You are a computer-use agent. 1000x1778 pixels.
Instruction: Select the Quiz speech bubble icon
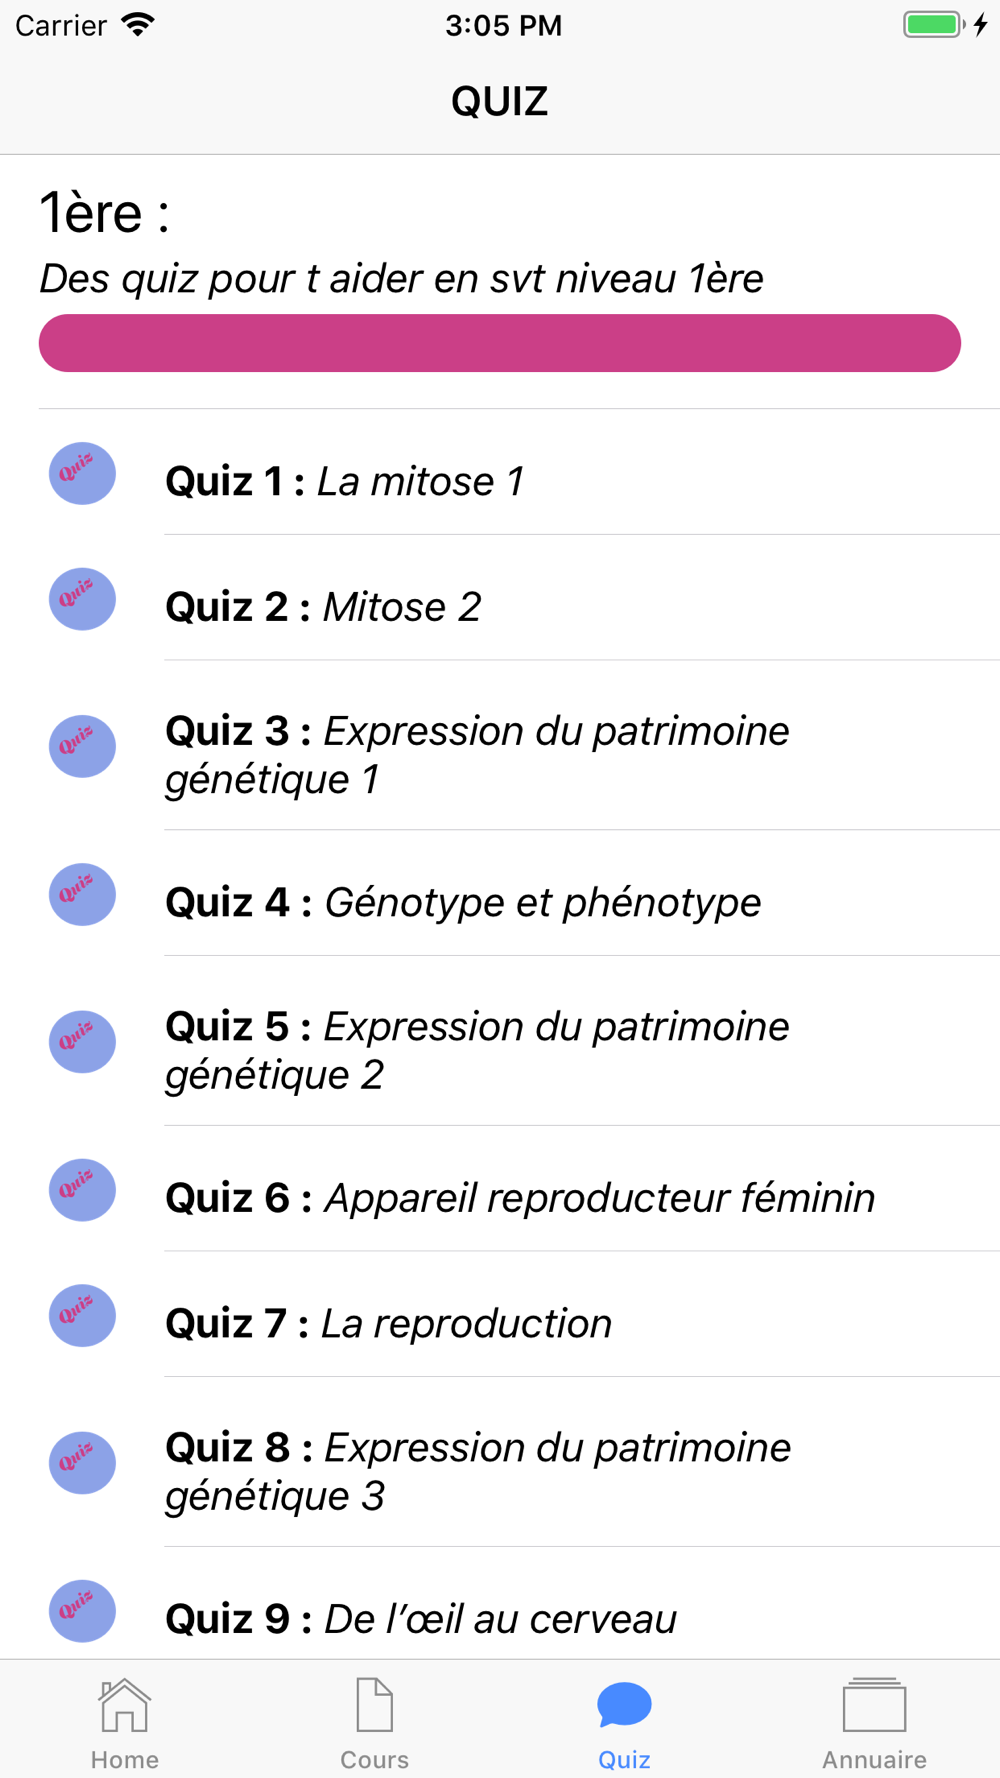pyautogui.click(x=624, y=1705)
